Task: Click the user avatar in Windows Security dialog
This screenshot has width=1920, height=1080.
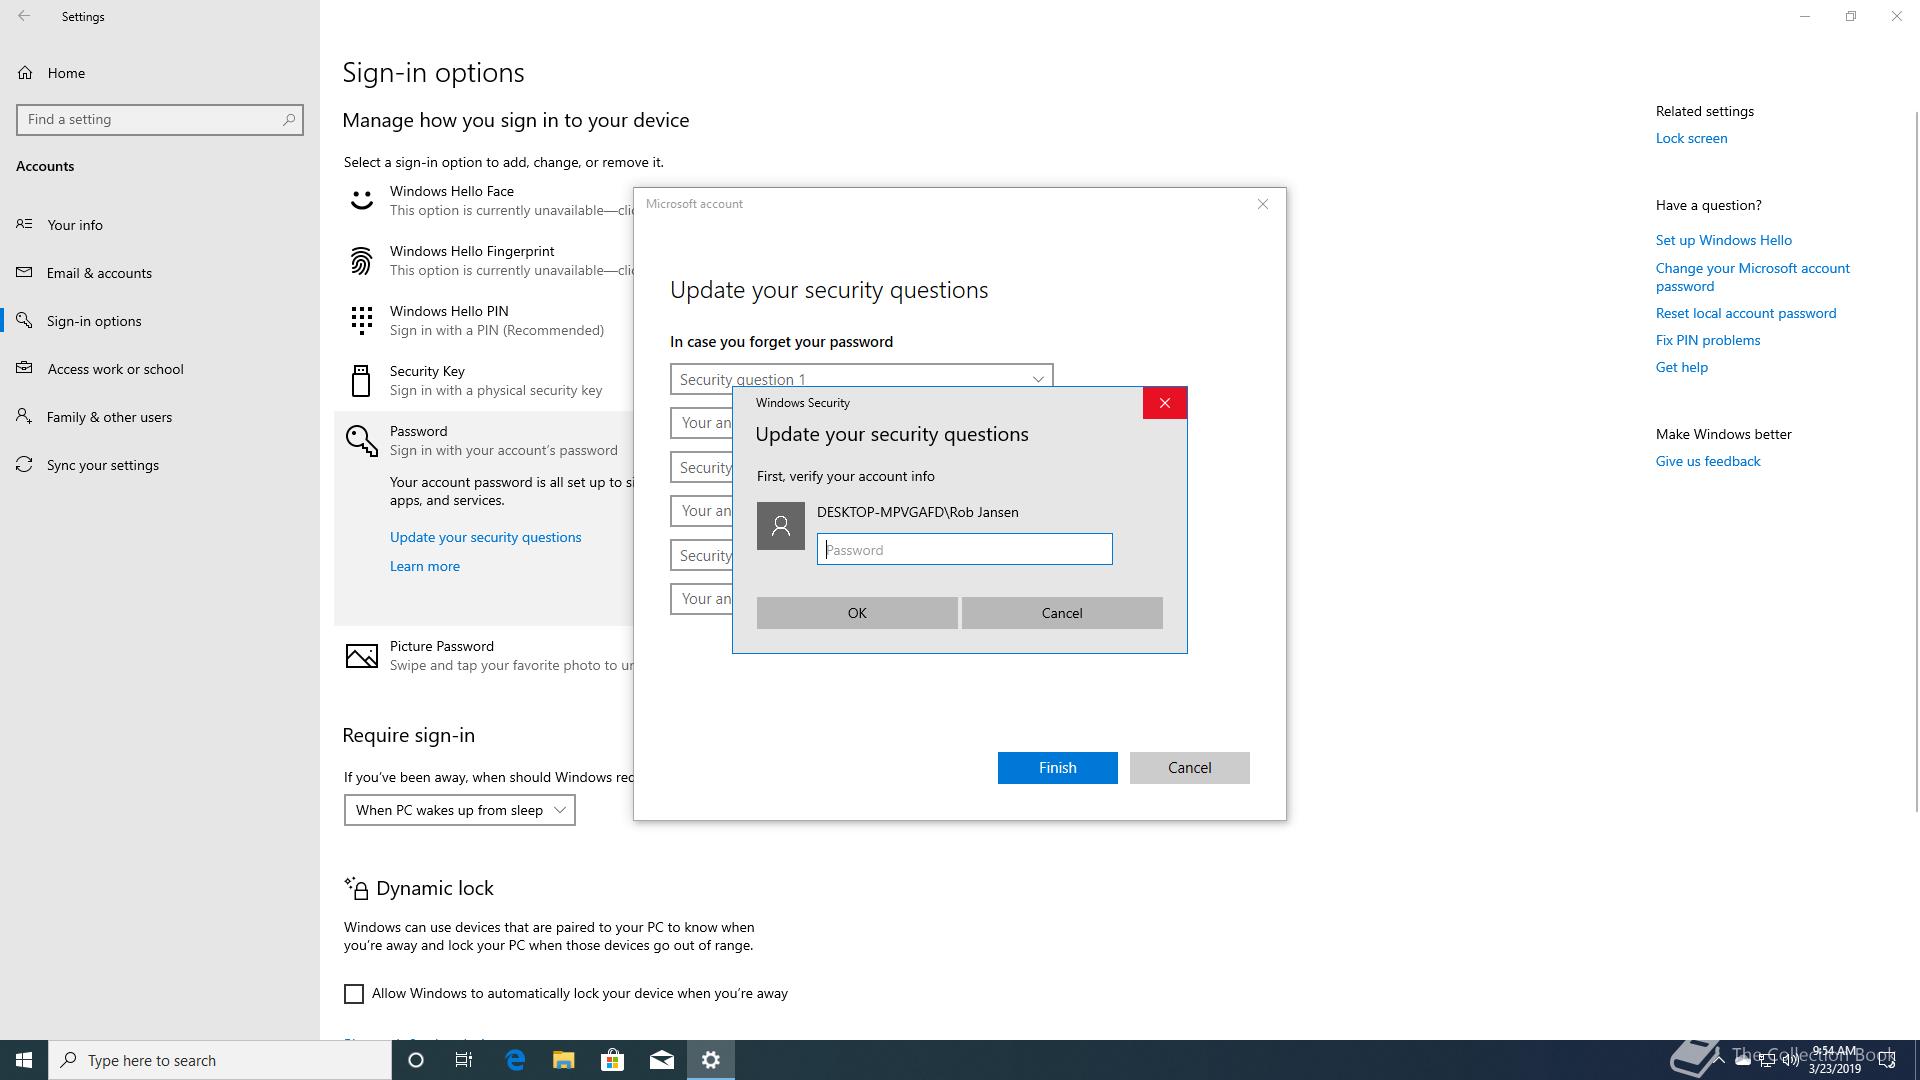Action: (x=781, y=526)
